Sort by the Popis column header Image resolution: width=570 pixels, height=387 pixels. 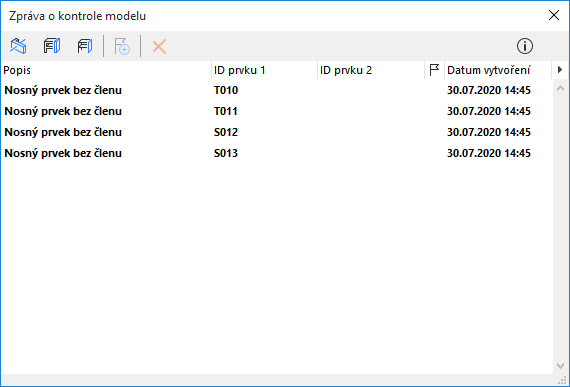pos(106,70)
